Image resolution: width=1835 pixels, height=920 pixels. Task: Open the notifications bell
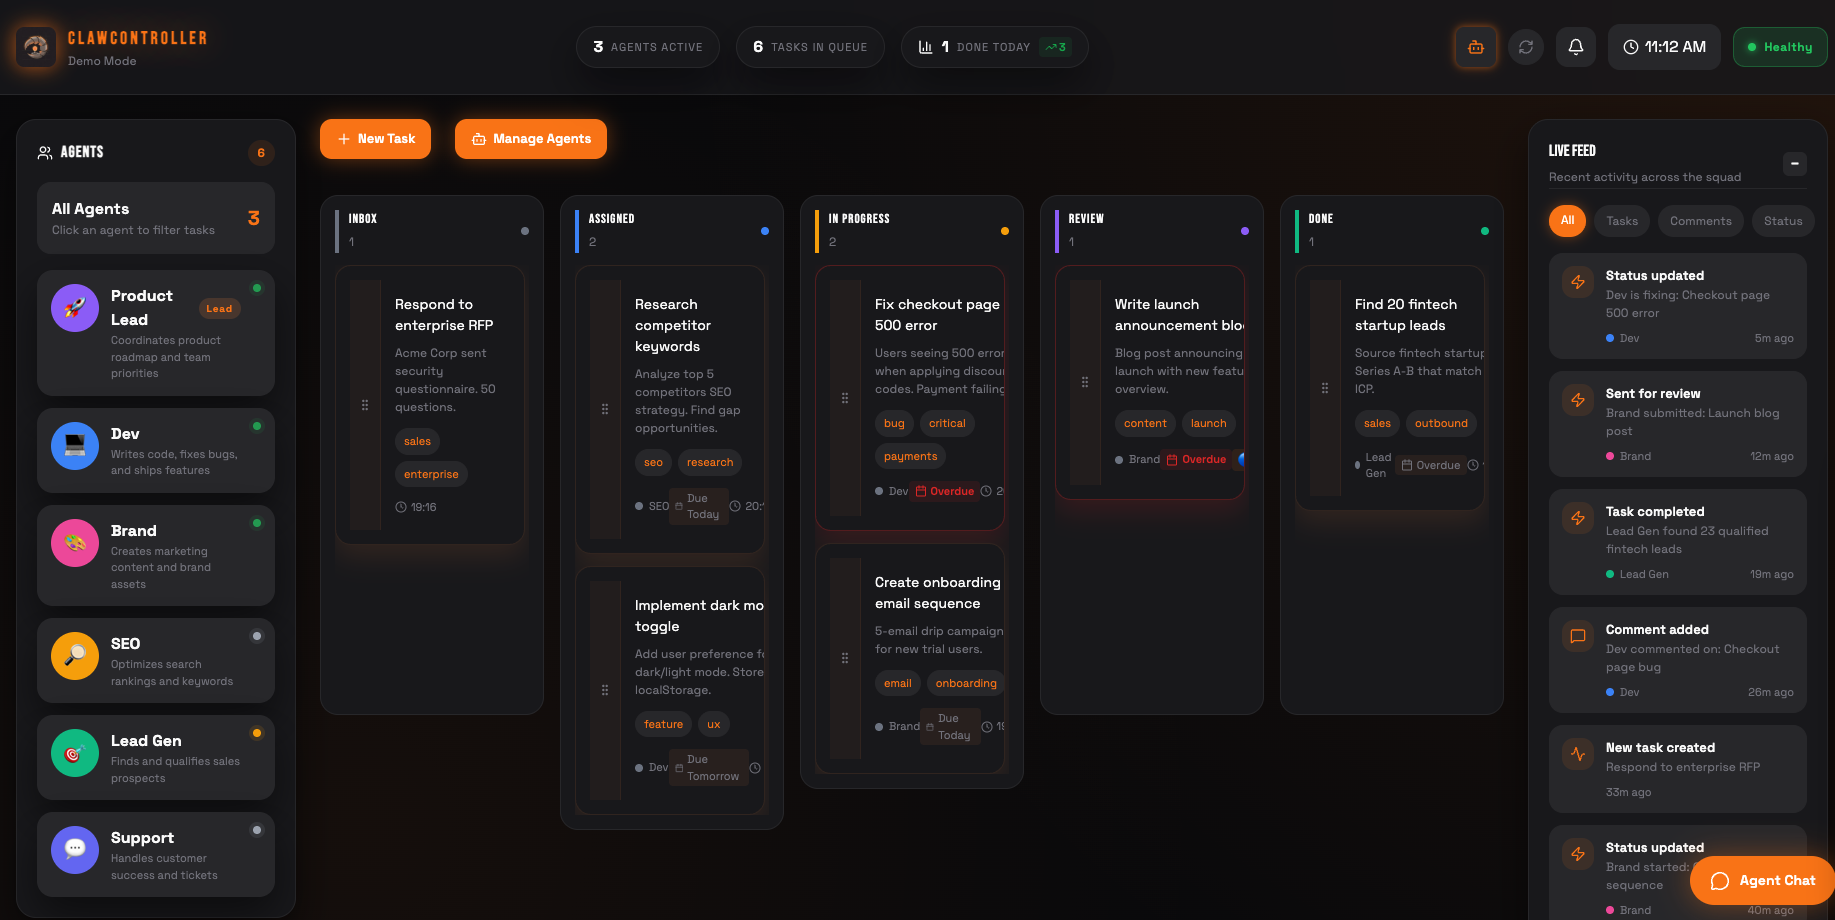click(1576, 46)
